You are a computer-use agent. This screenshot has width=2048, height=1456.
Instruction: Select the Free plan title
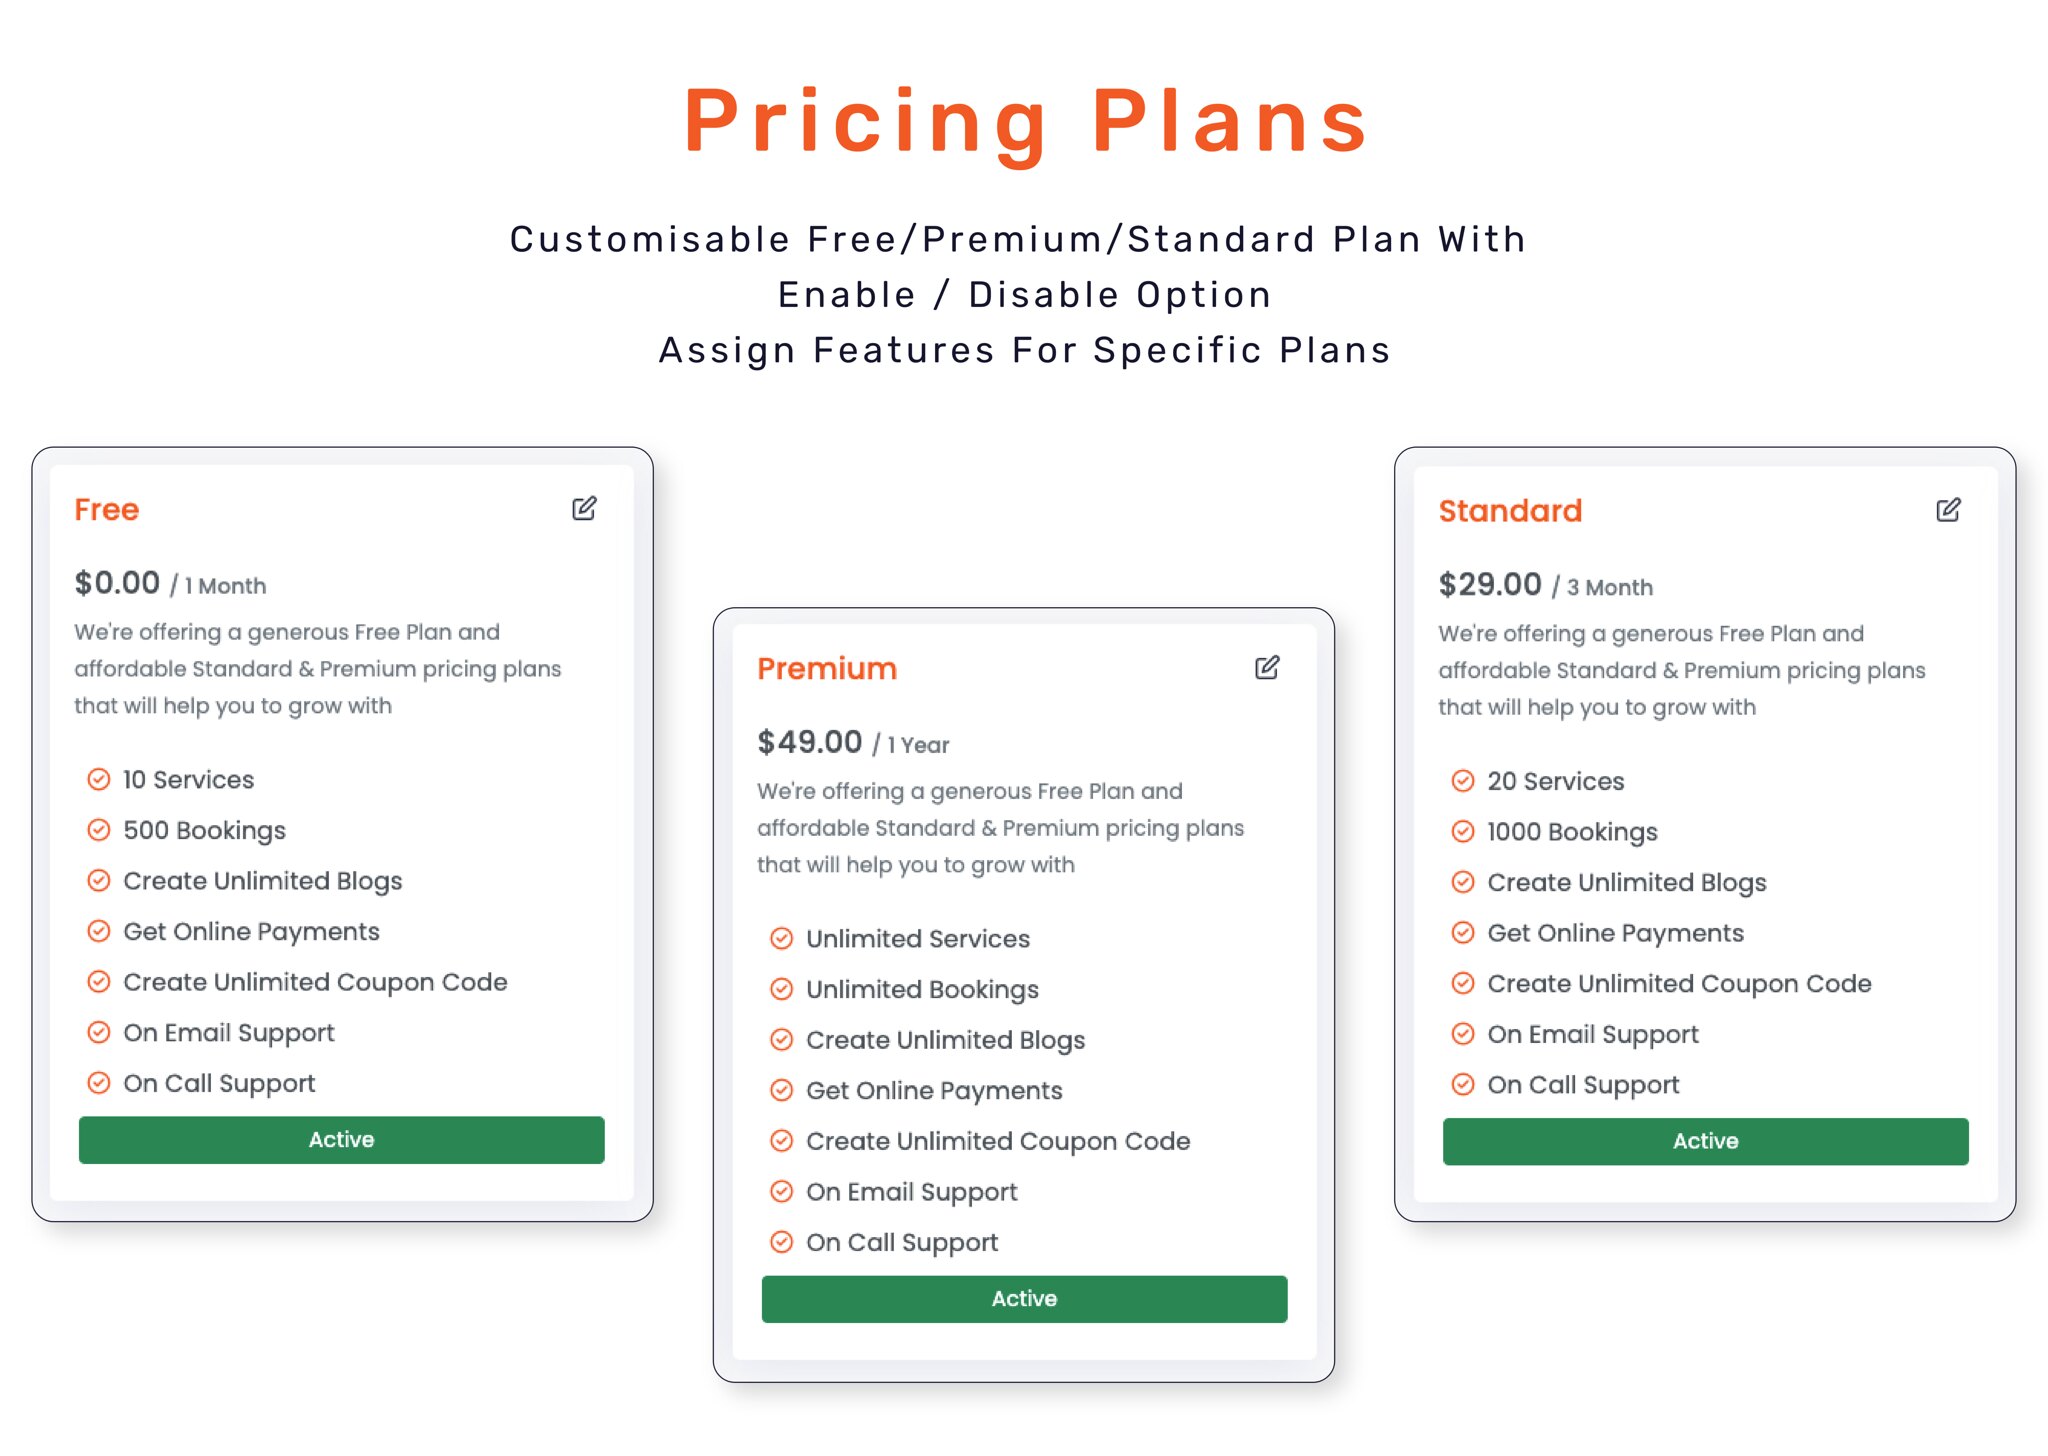click(107, 509)
